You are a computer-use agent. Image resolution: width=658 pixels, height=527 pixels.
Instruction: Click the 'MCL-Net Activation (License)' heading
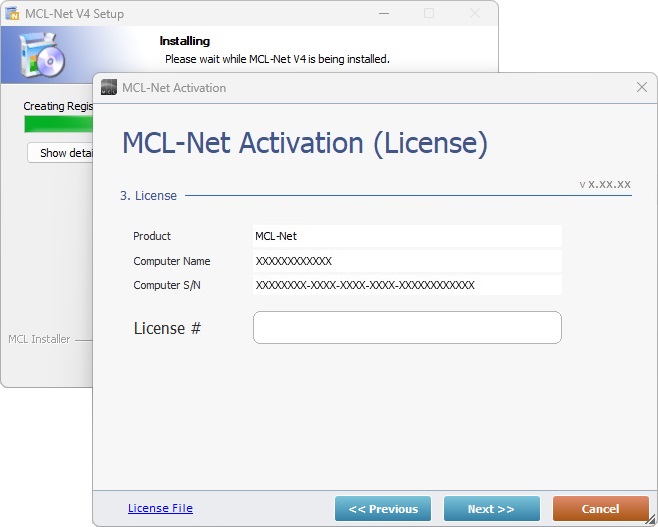coord(305,143)
